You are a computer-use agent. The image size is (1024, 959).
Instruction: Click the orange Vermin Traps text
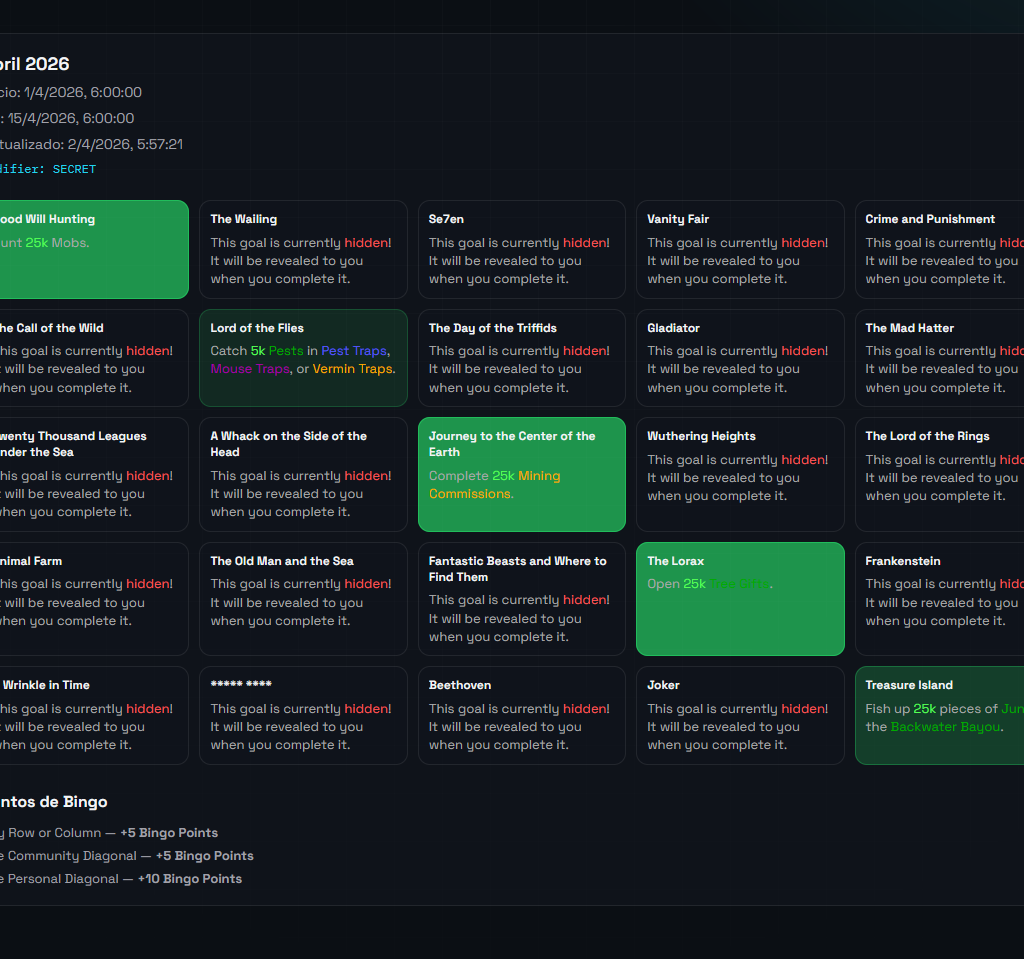tap(353, 369)
